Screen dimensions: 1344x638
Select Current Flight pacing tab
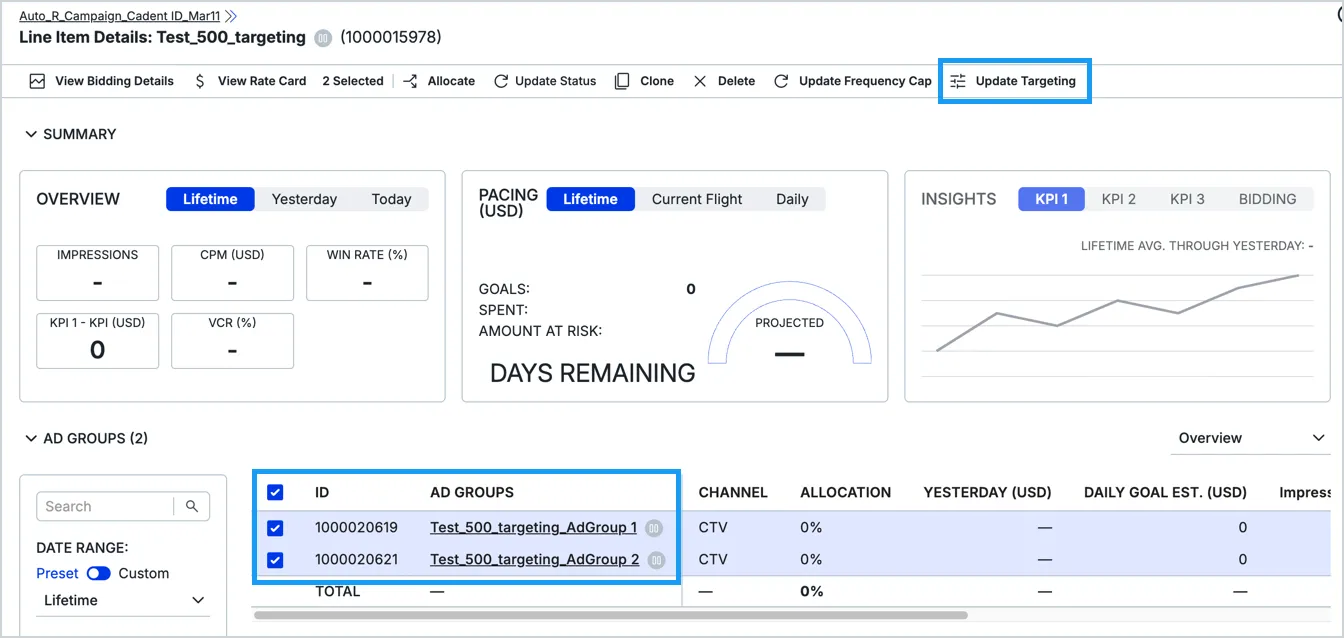point(697,199)
